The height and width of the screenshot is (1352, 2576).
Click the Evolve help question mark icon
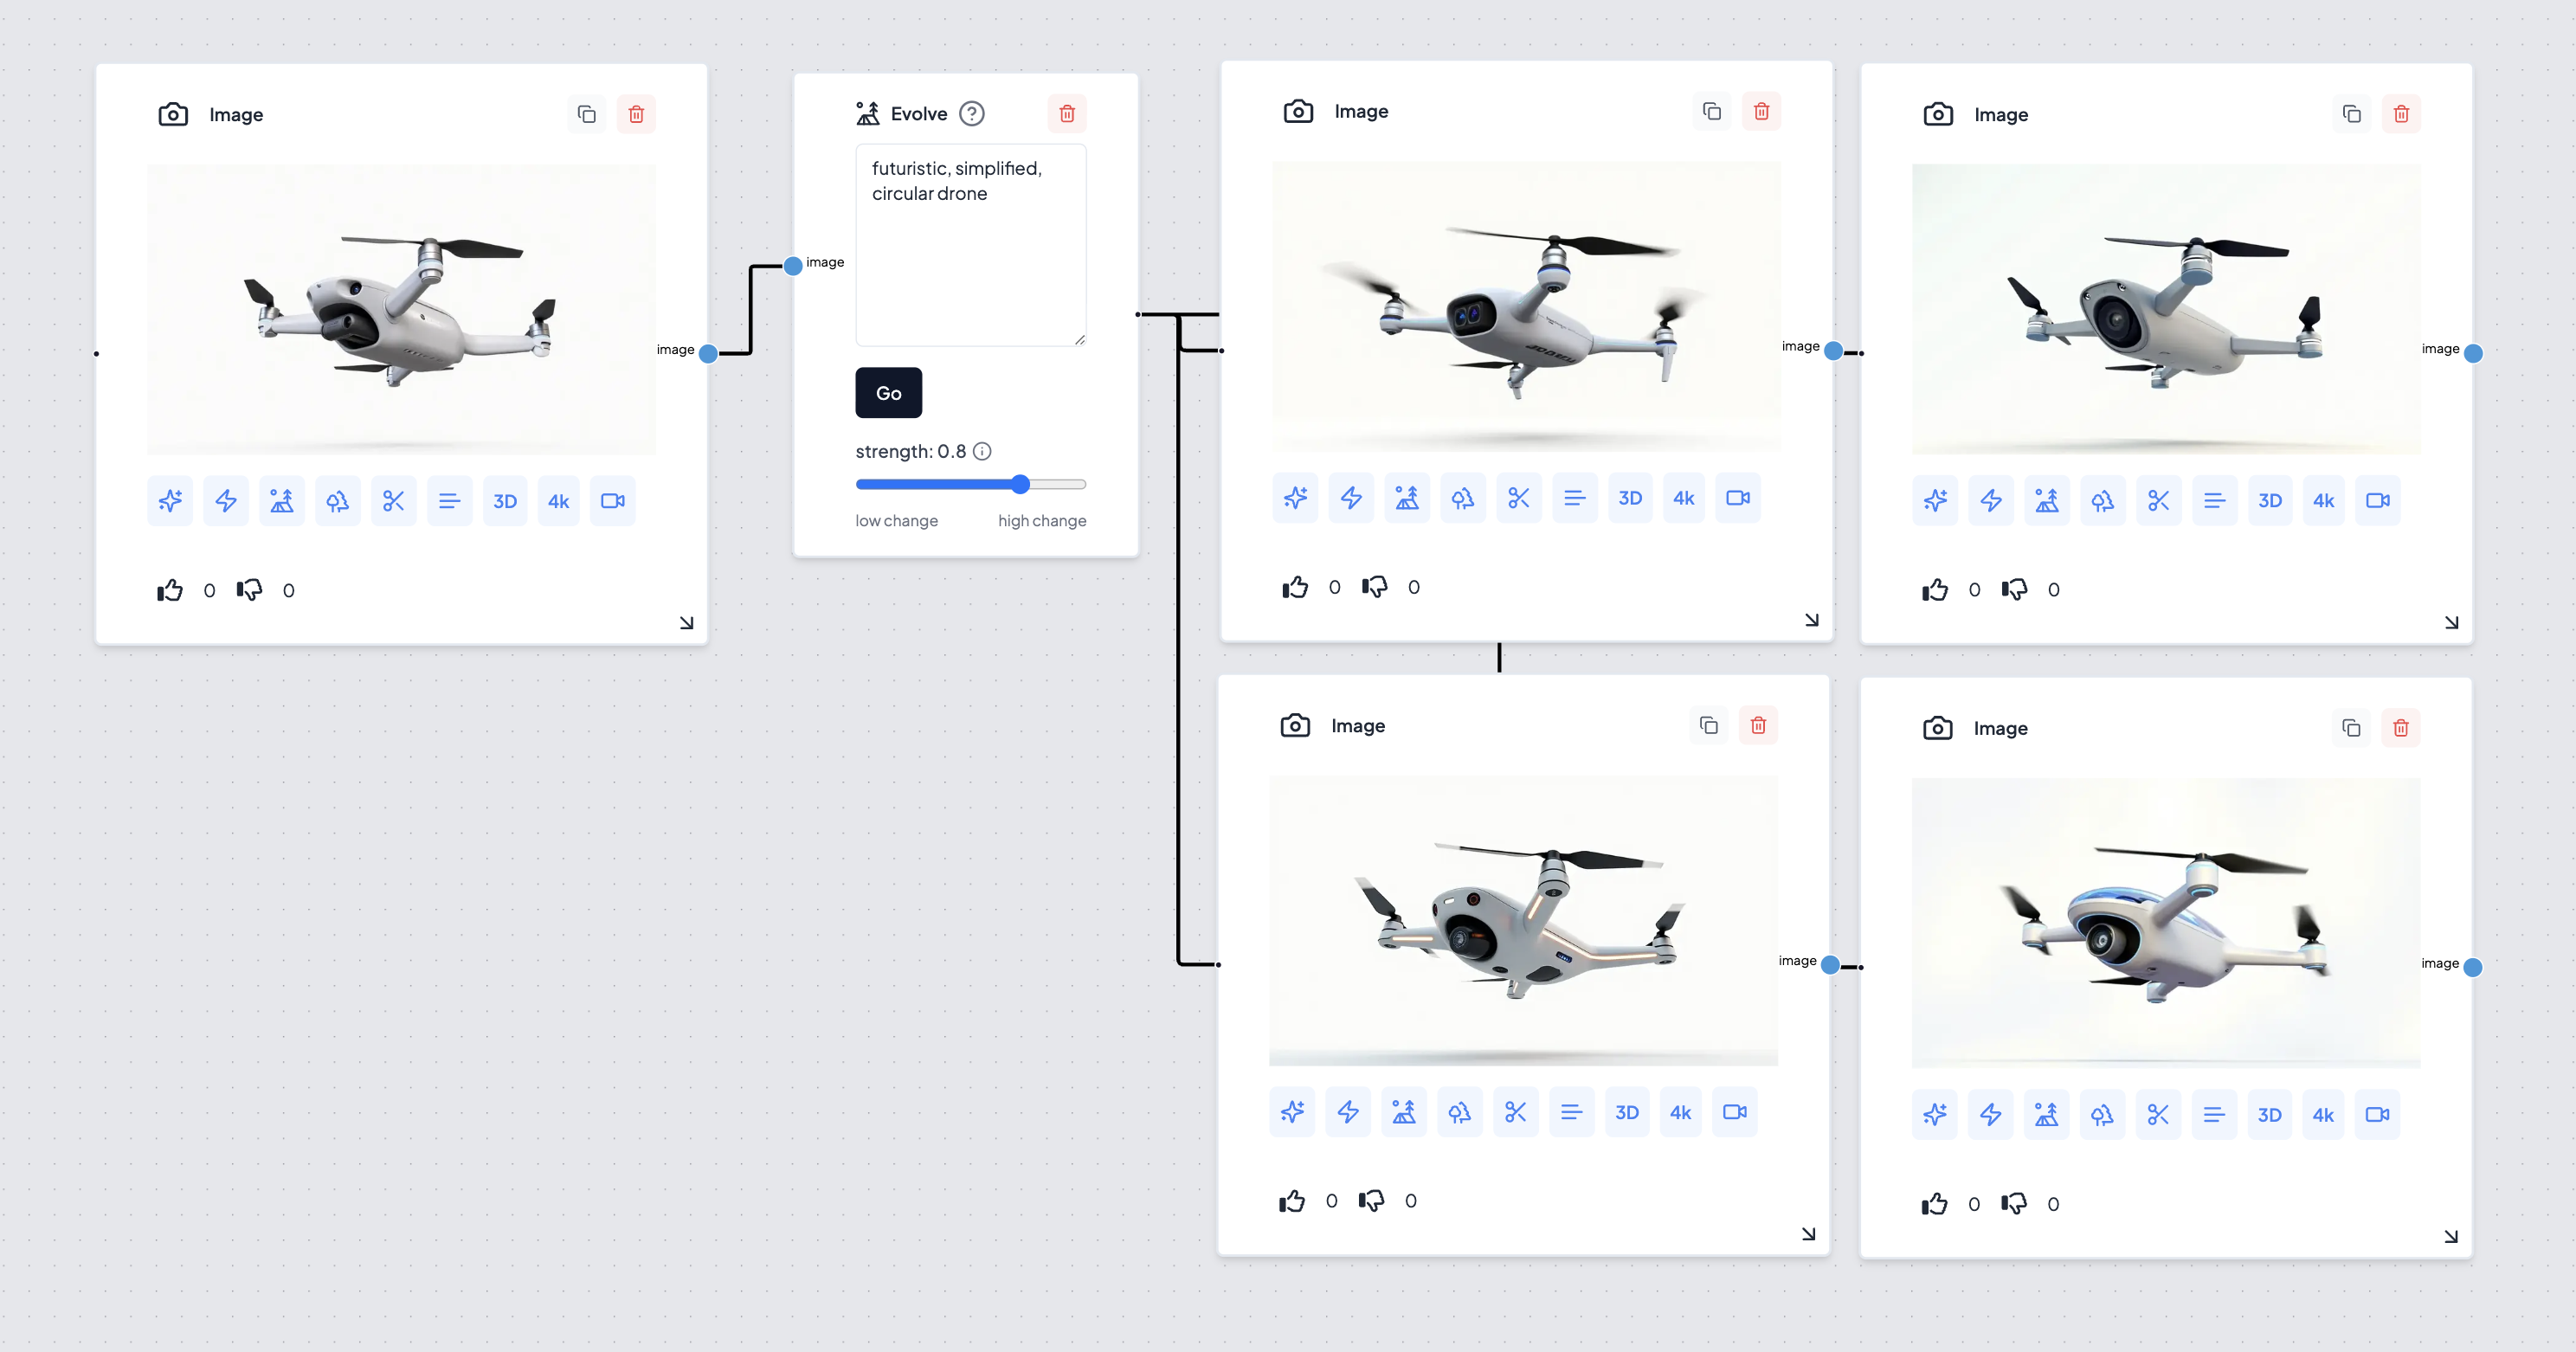tap(971, 114)
